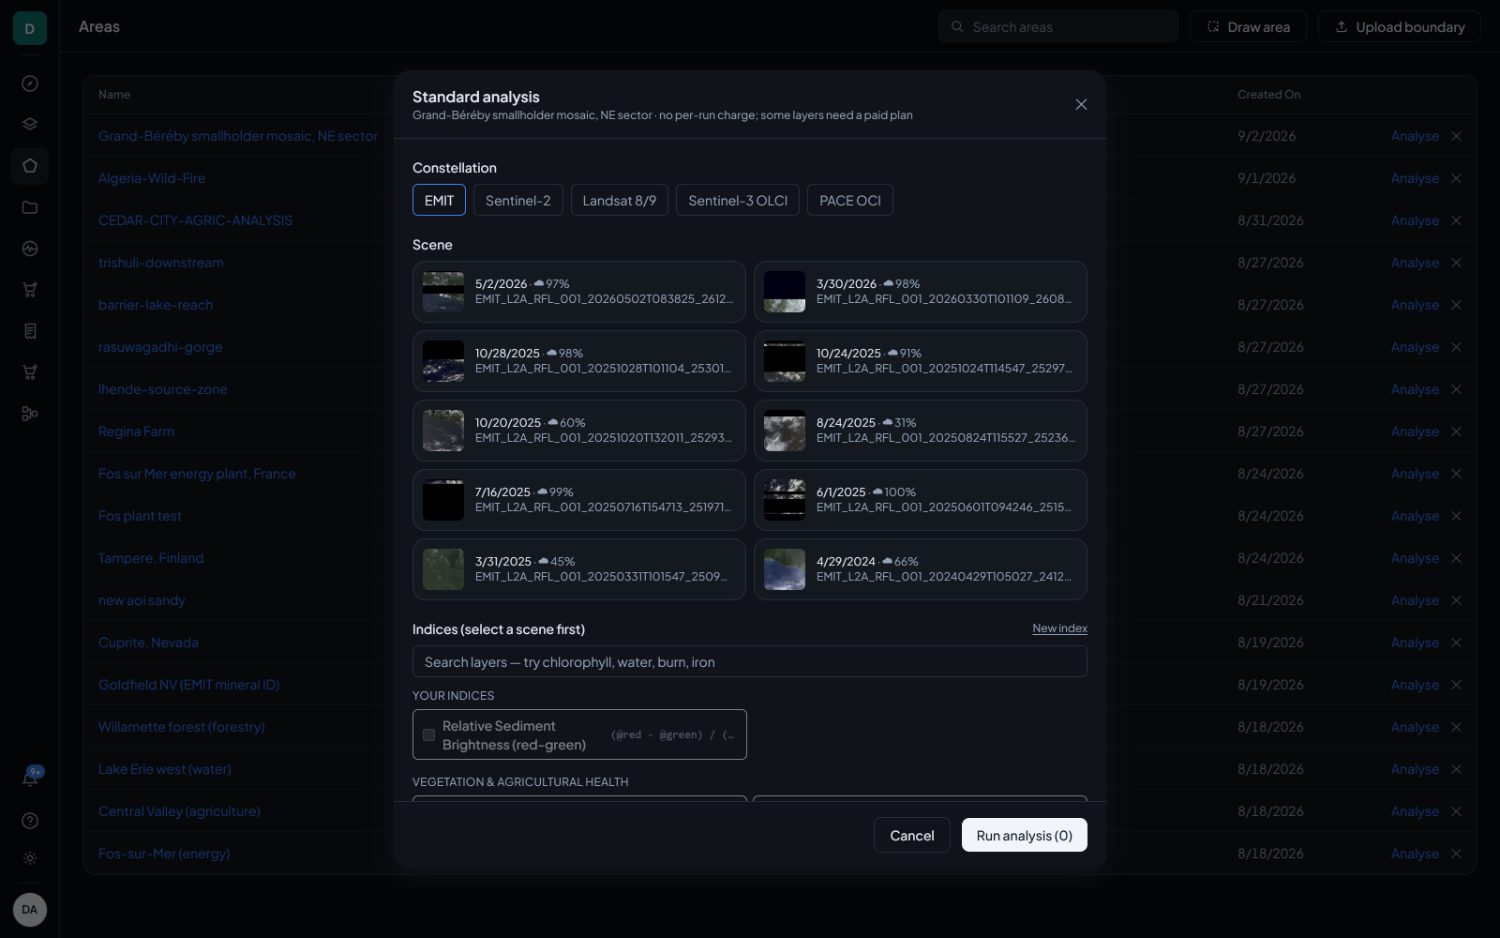Focus the Search areas field
This screenshot has height=938, width=1500.
tap(1058, 27)
